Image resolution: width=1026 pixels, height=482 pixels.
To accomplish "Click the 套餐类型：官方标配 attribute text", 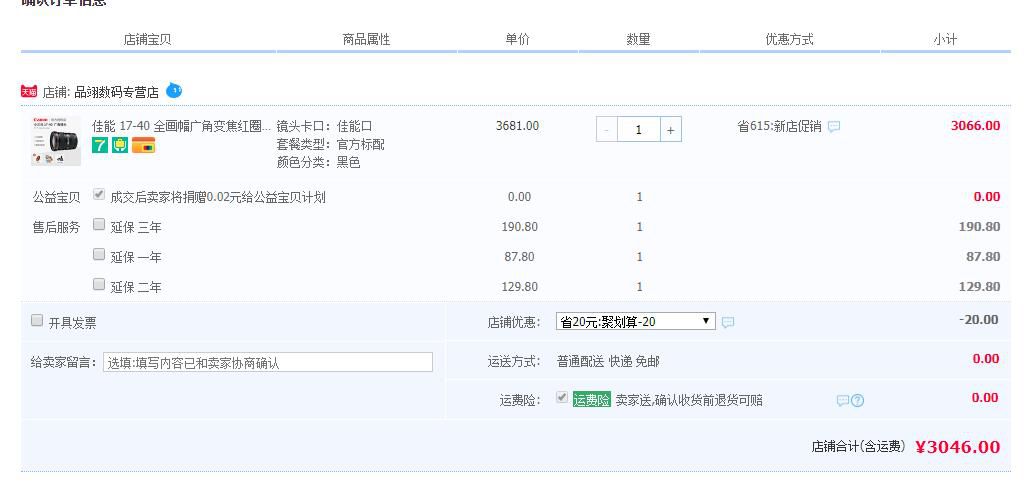I will click(330, 145).
